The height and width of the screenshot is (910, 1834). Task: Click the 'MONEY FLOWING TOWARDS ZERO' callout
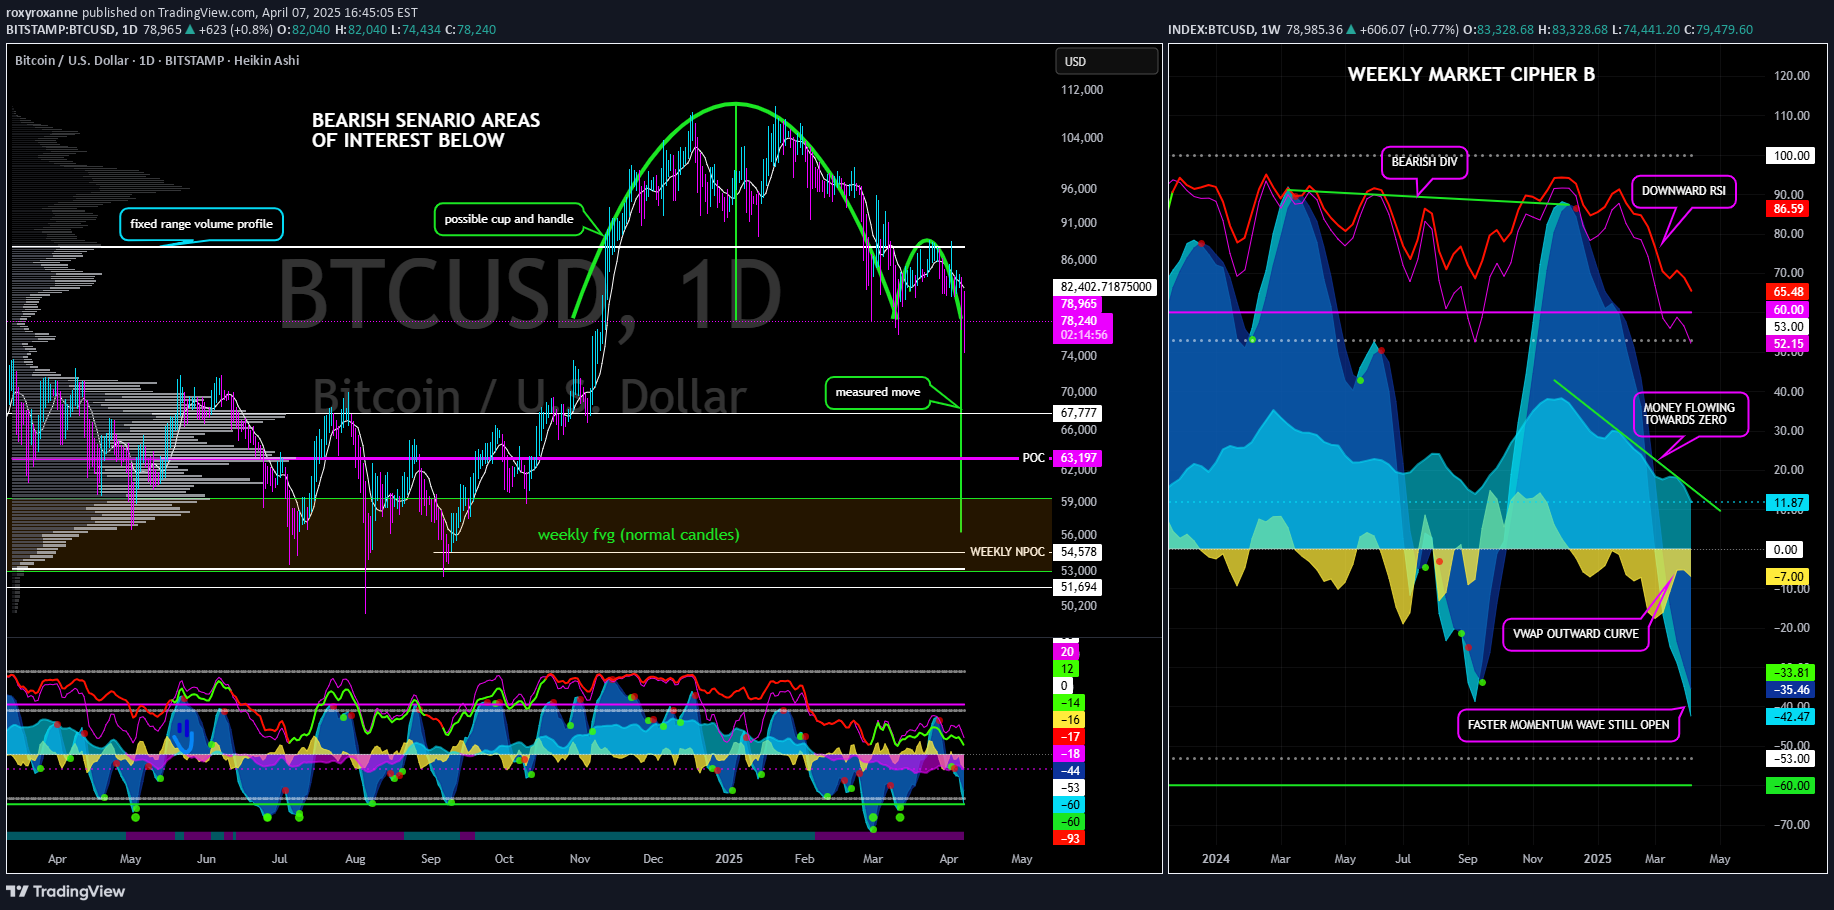(1690, 414)
